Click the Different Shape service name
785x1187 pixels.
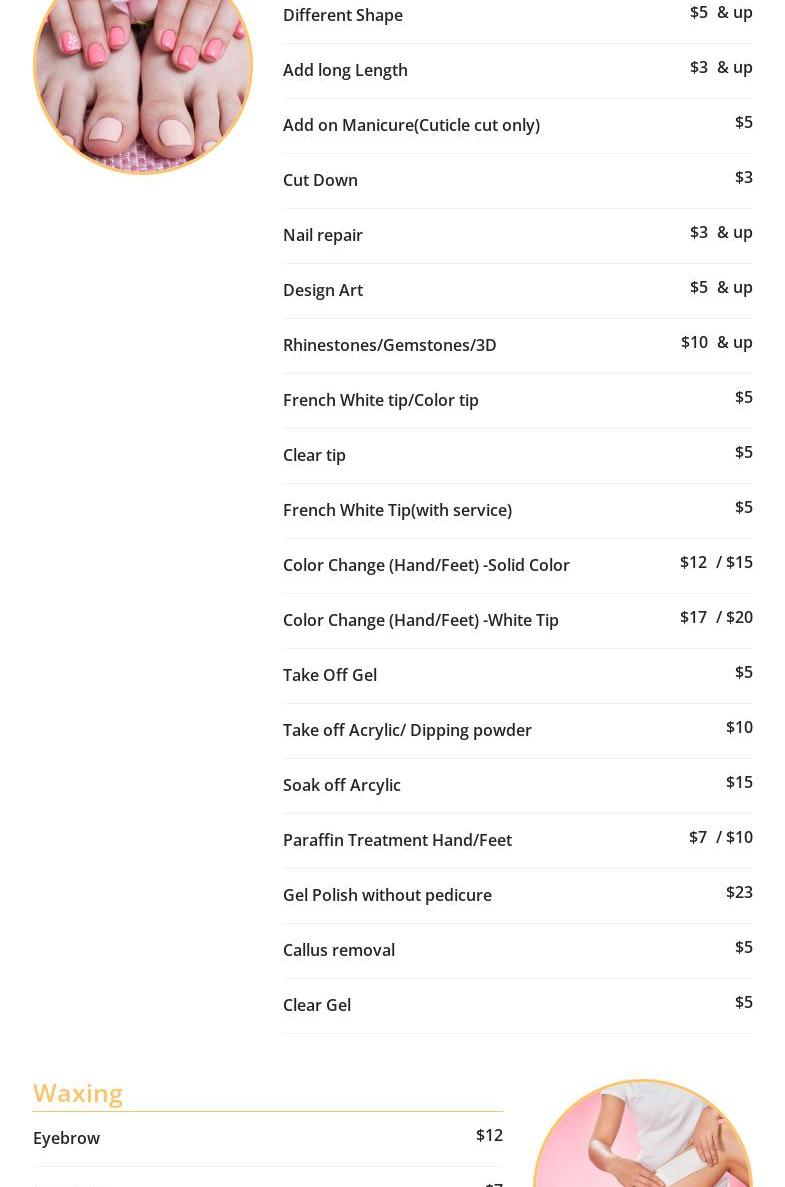(343, 15)
